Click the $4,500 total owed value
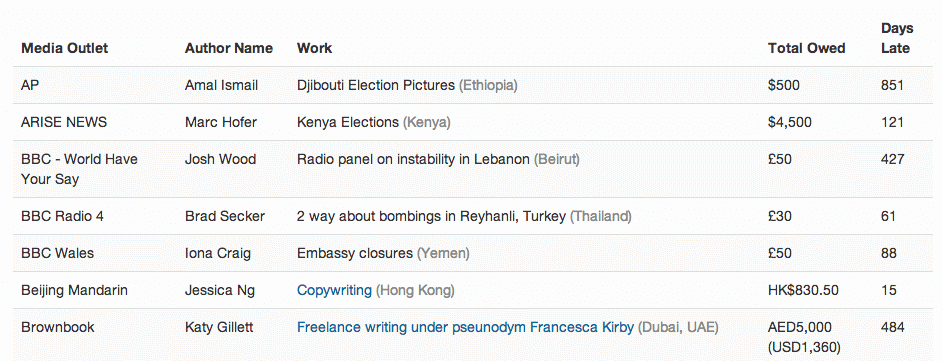 click(790, 123)
